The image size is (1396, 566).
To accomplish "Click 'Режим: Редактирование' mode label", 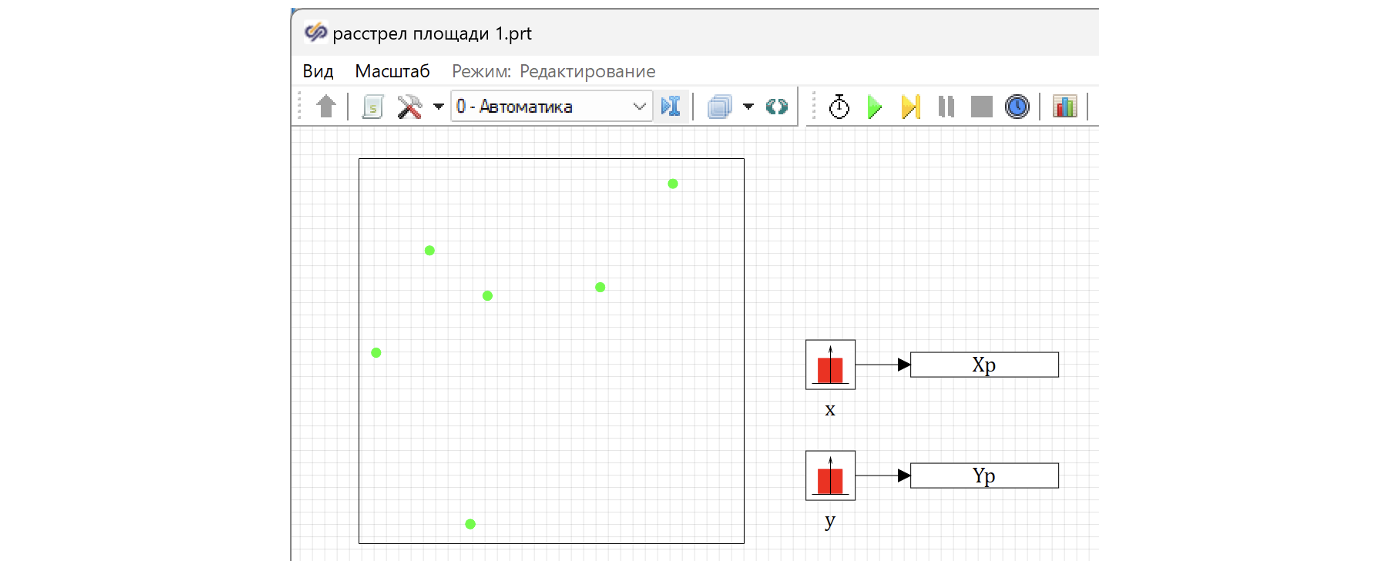I will coord(554,71).
